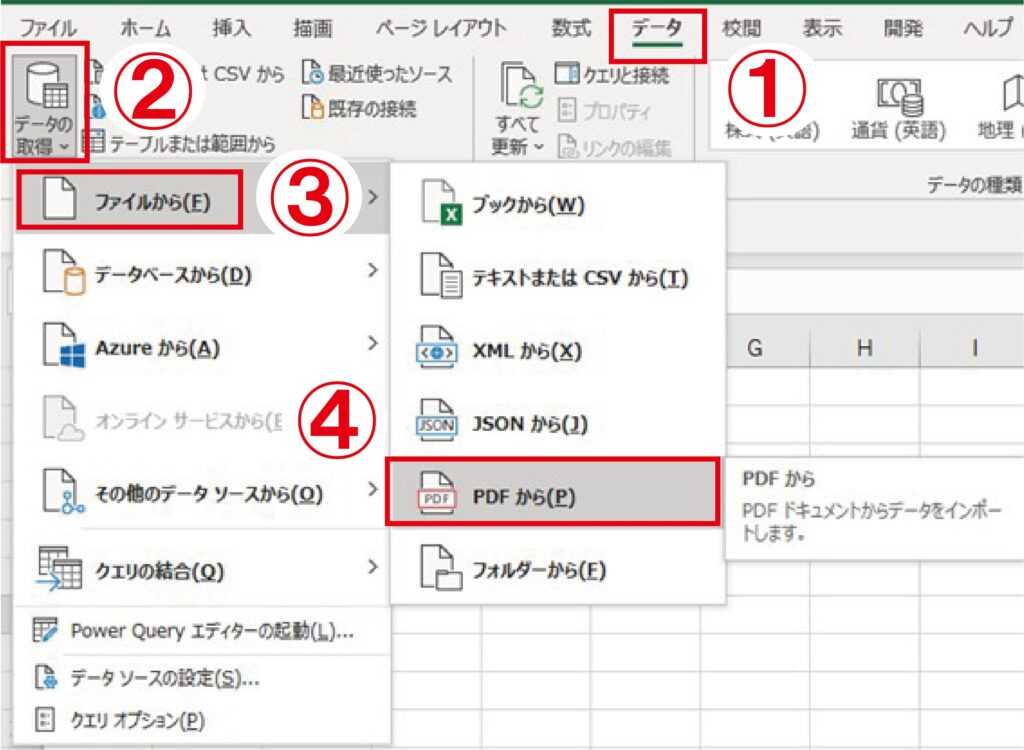Switch to the 描画 tab

(313, 28)
